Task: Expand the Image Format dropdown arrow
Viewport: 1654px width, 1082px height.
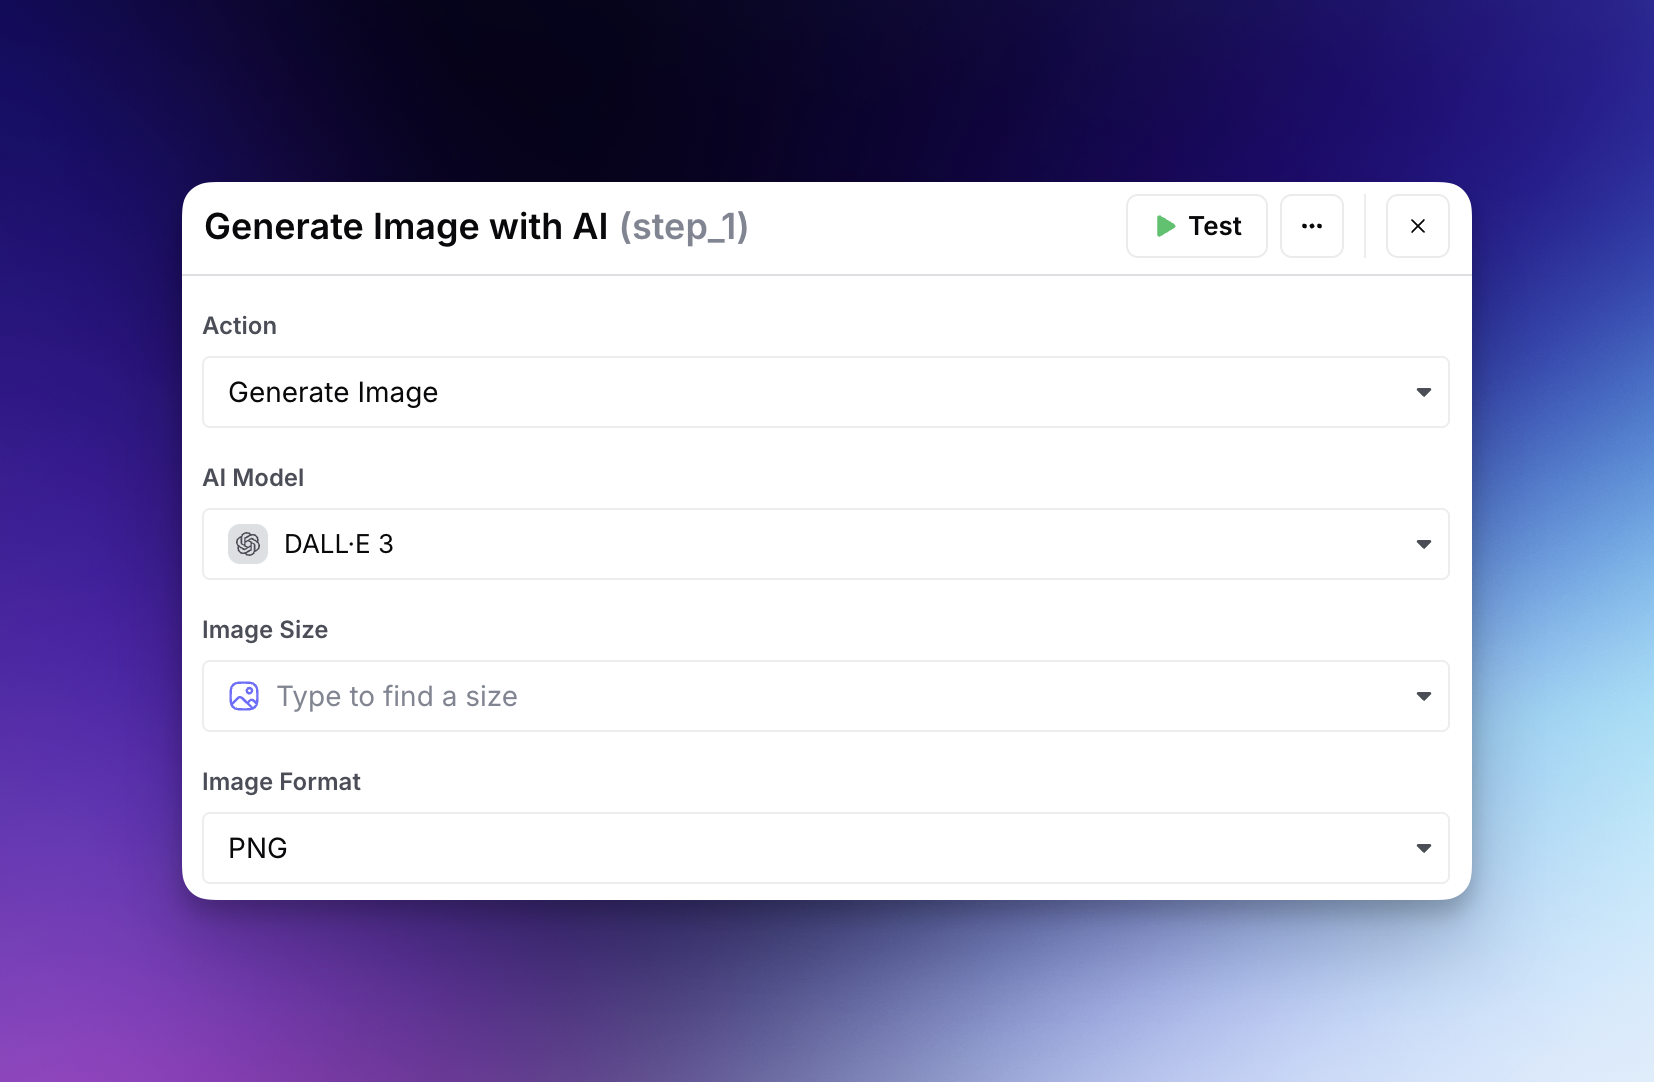Action: click(x=1423, y=848)
